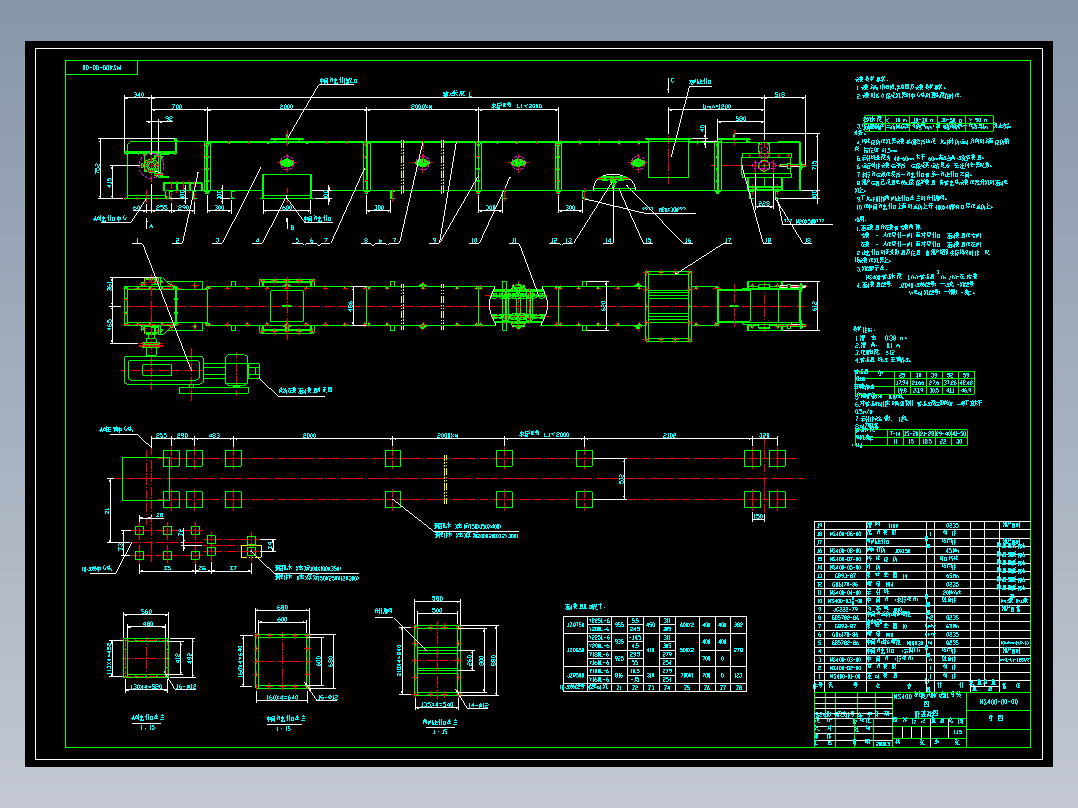This screenshot has height=808, width=1078.
Task: Click the drive sprocket circle in the head section
Action: tap(151, 165)
